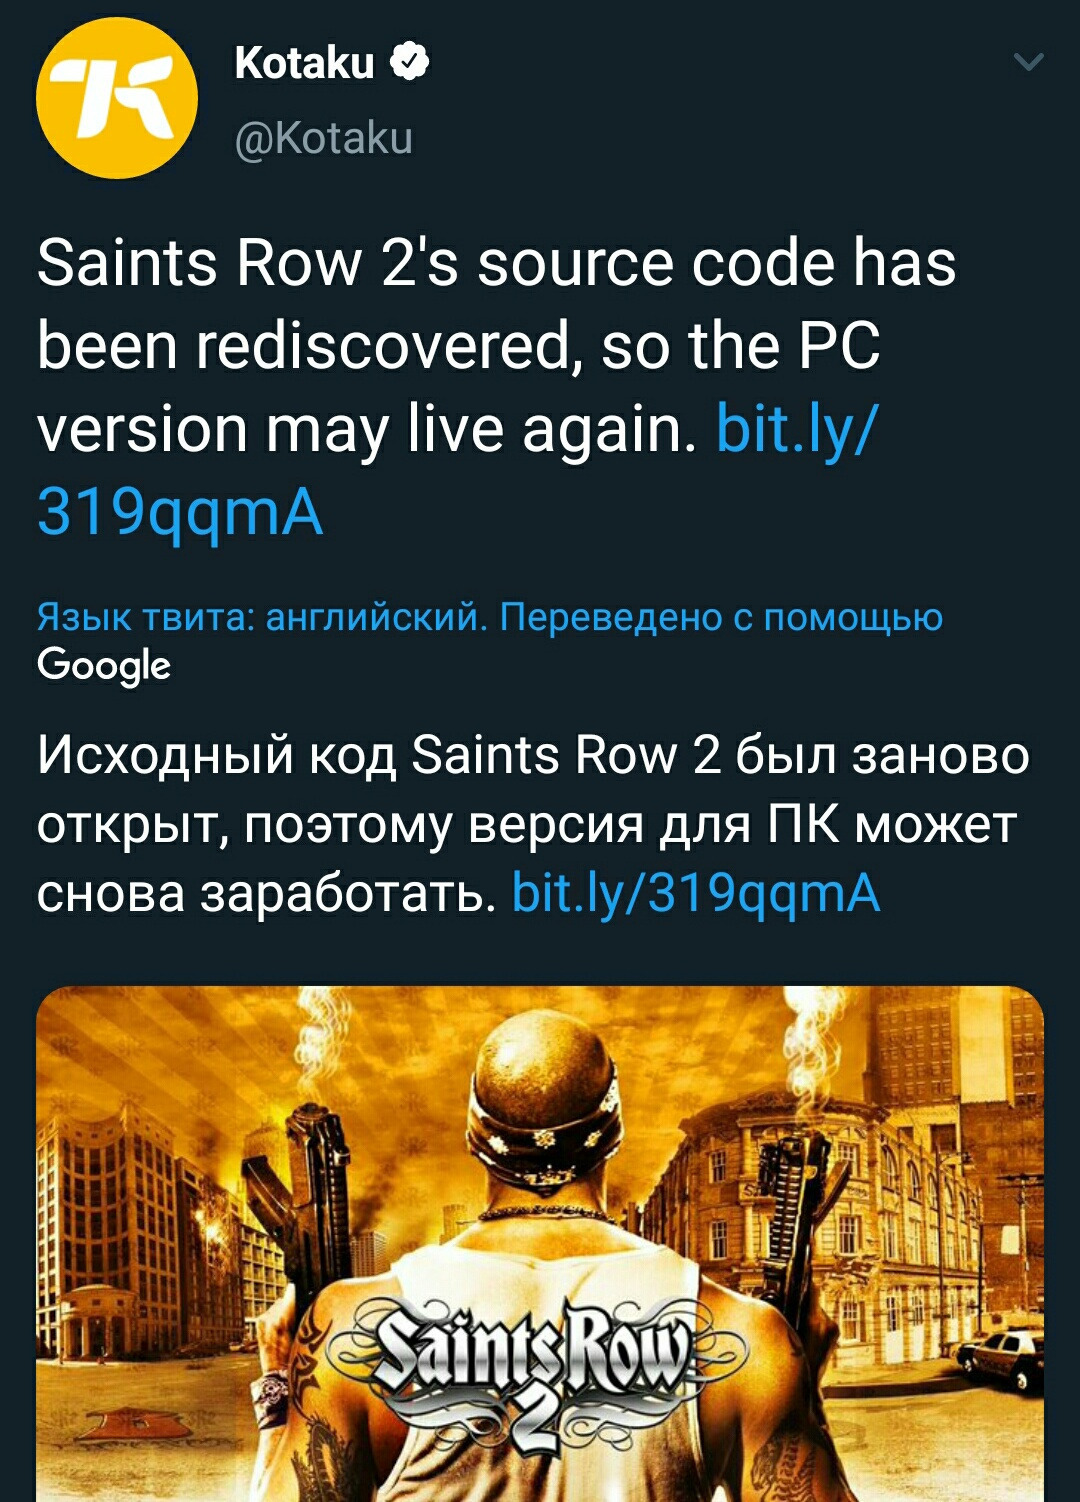Open the Saints Row 2 cover image

[540, 1244]
